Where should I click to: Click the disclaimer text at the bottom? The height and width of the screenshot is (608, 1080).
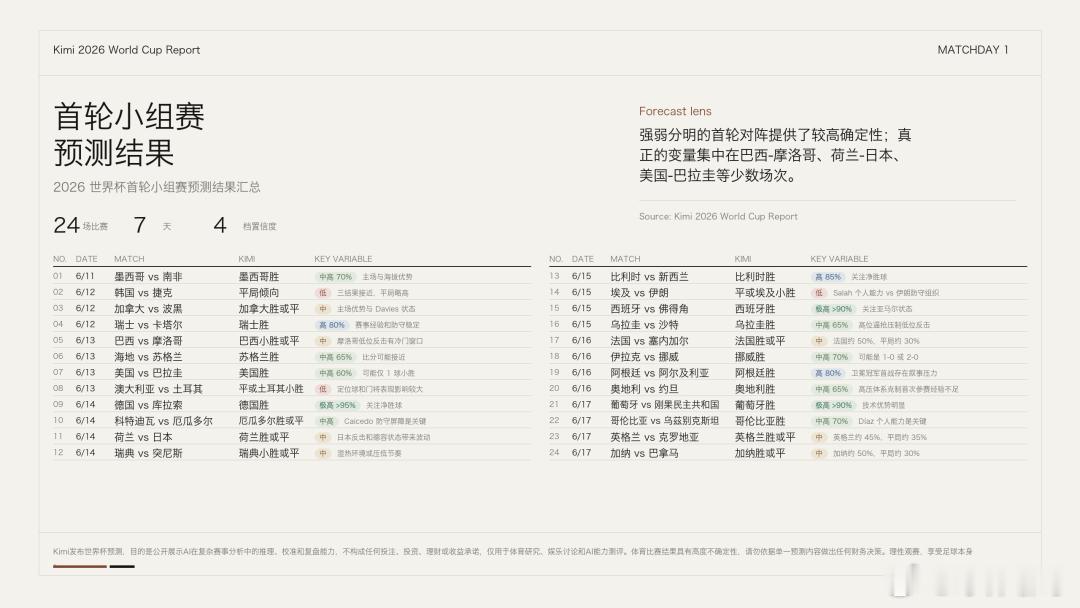tap(512, 552)
